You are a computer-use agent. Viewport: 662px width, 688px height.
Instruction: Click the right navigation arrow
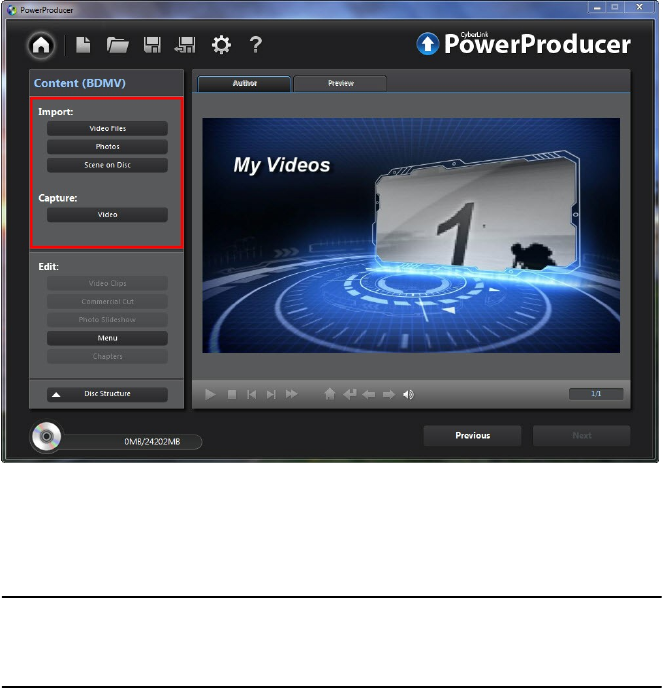point(389,394)
